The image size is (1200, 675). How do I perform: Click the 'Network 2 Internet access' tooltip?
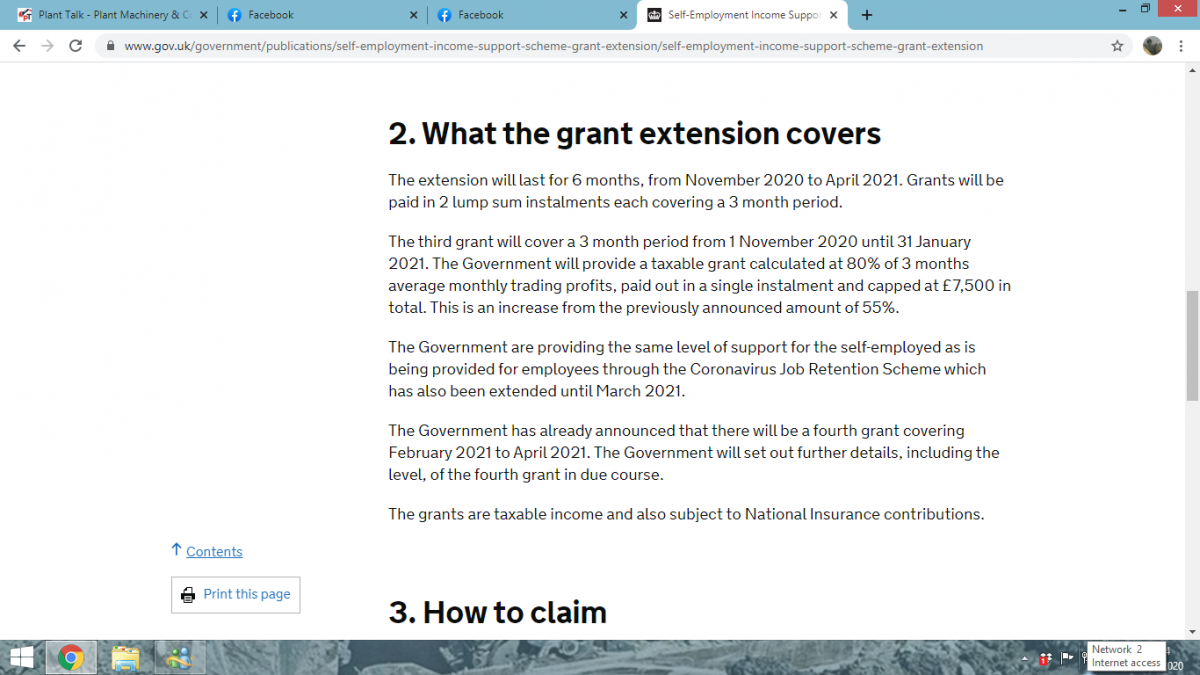pos(1125,656)
